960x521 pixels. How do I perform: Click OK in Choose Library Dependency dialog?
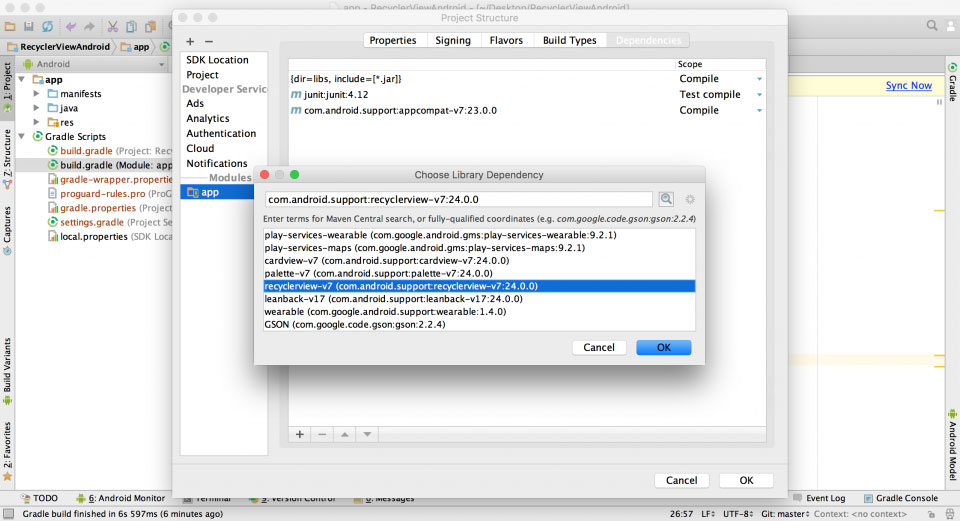(664, 348)
